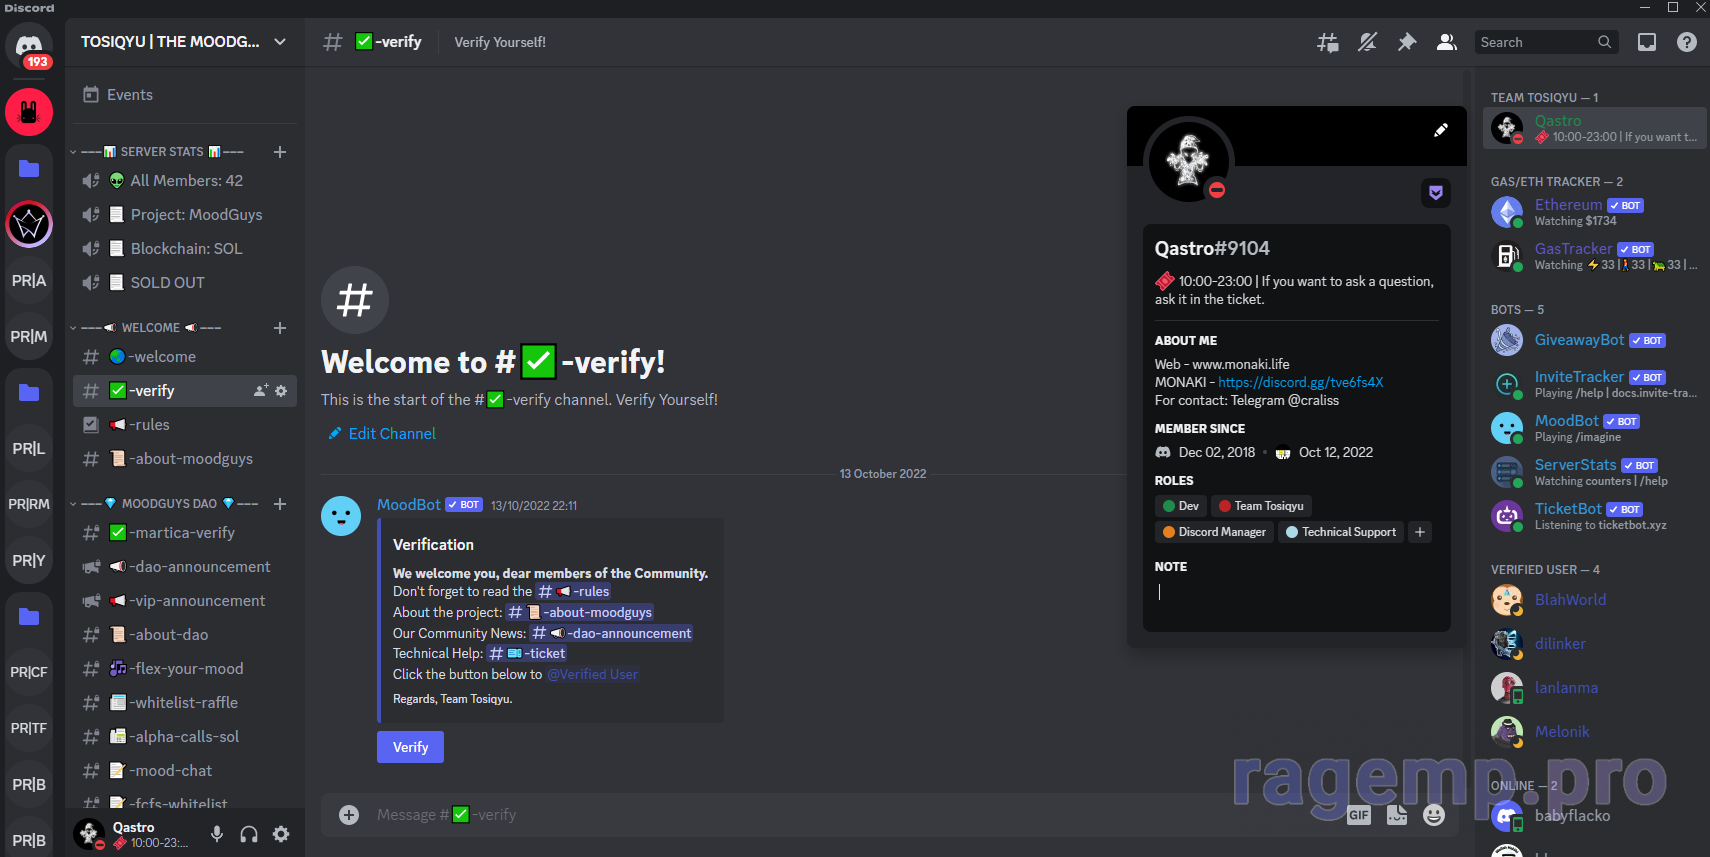The image size is (1710, 857).
Task: Open TicketBot in member list
Action: pyautogui.click(x=1595, y=516)
